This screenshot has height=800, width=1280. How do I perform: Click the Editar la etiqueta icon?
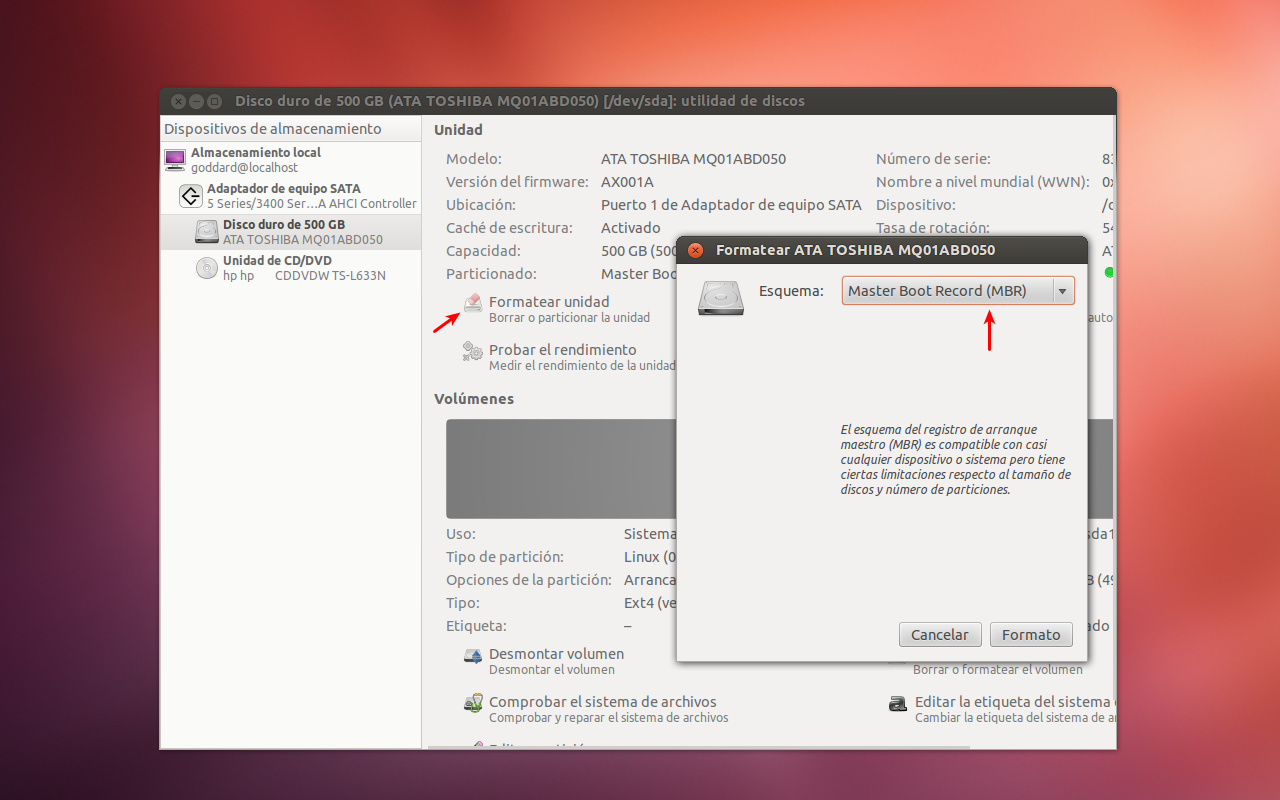click(898, 703)
